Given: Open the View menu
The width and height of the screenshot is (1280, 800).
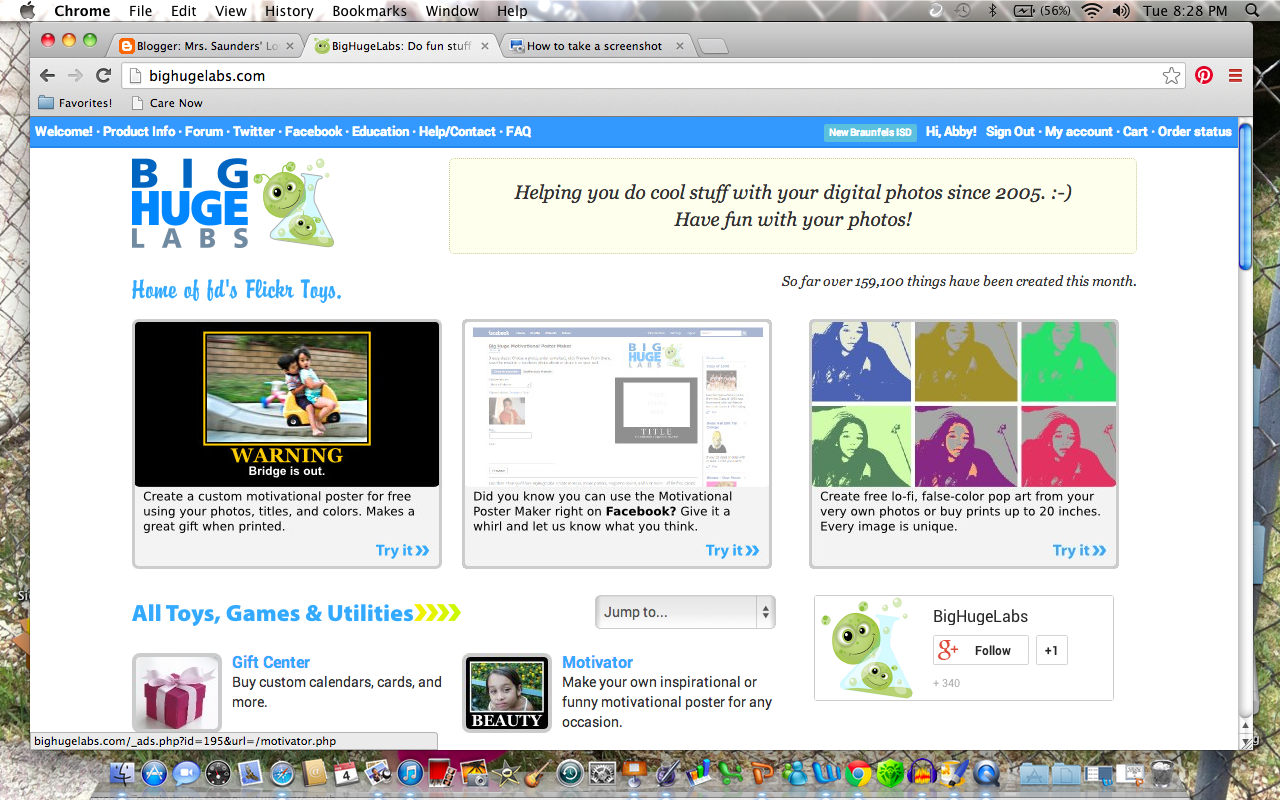Looking at the screenshot, I should 231,11.
